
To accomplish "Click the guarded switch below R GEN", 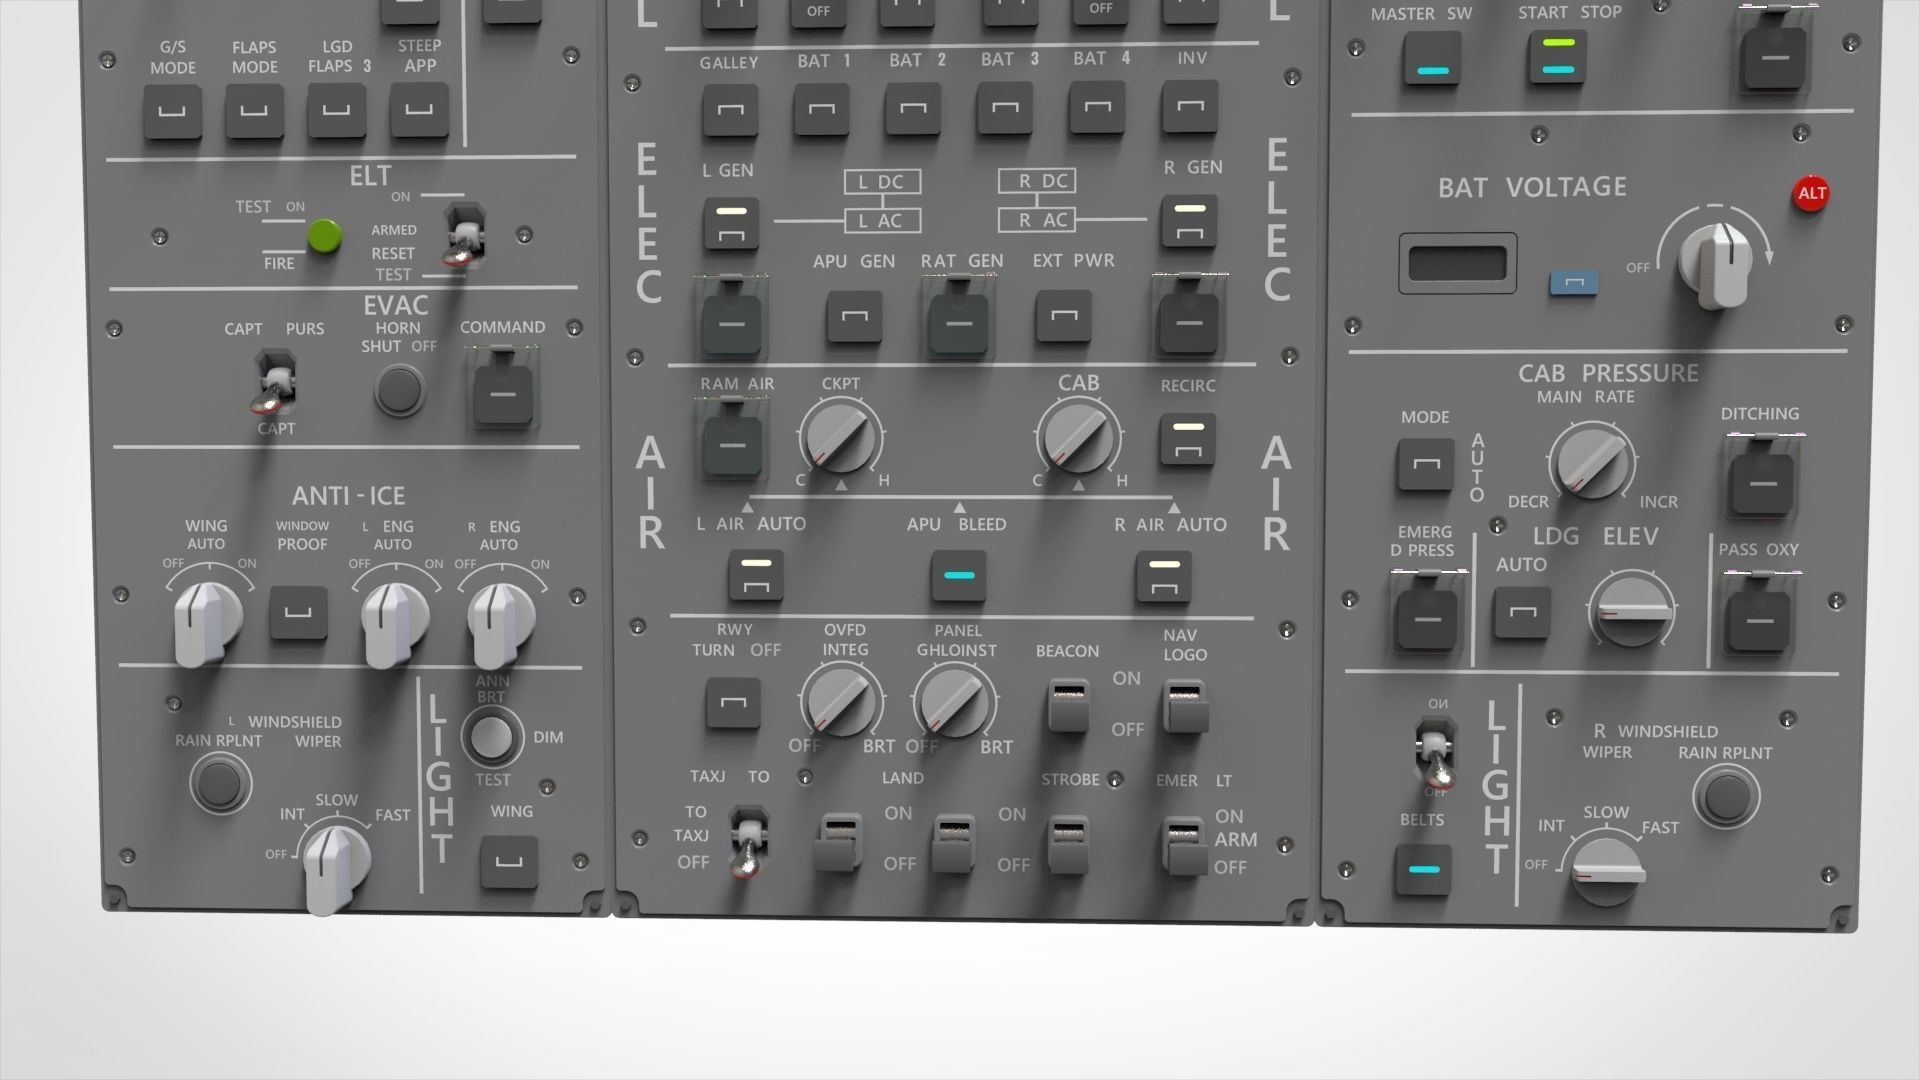I will click(x=1187, y=314).
